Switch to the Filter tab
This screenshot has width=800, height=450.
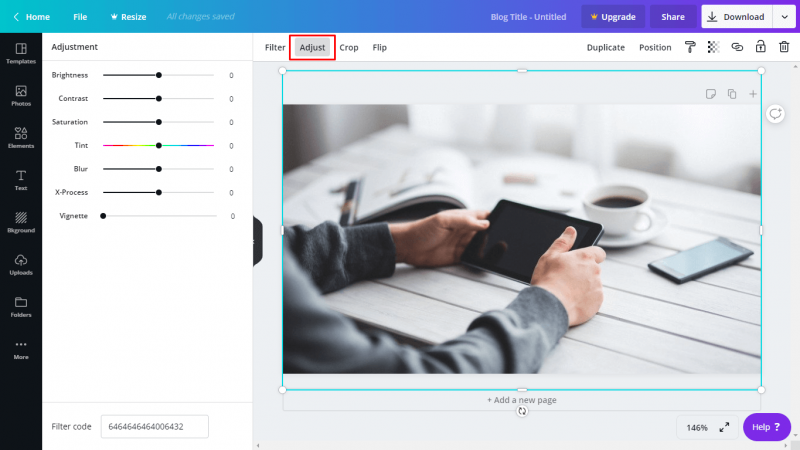[275, 47]
